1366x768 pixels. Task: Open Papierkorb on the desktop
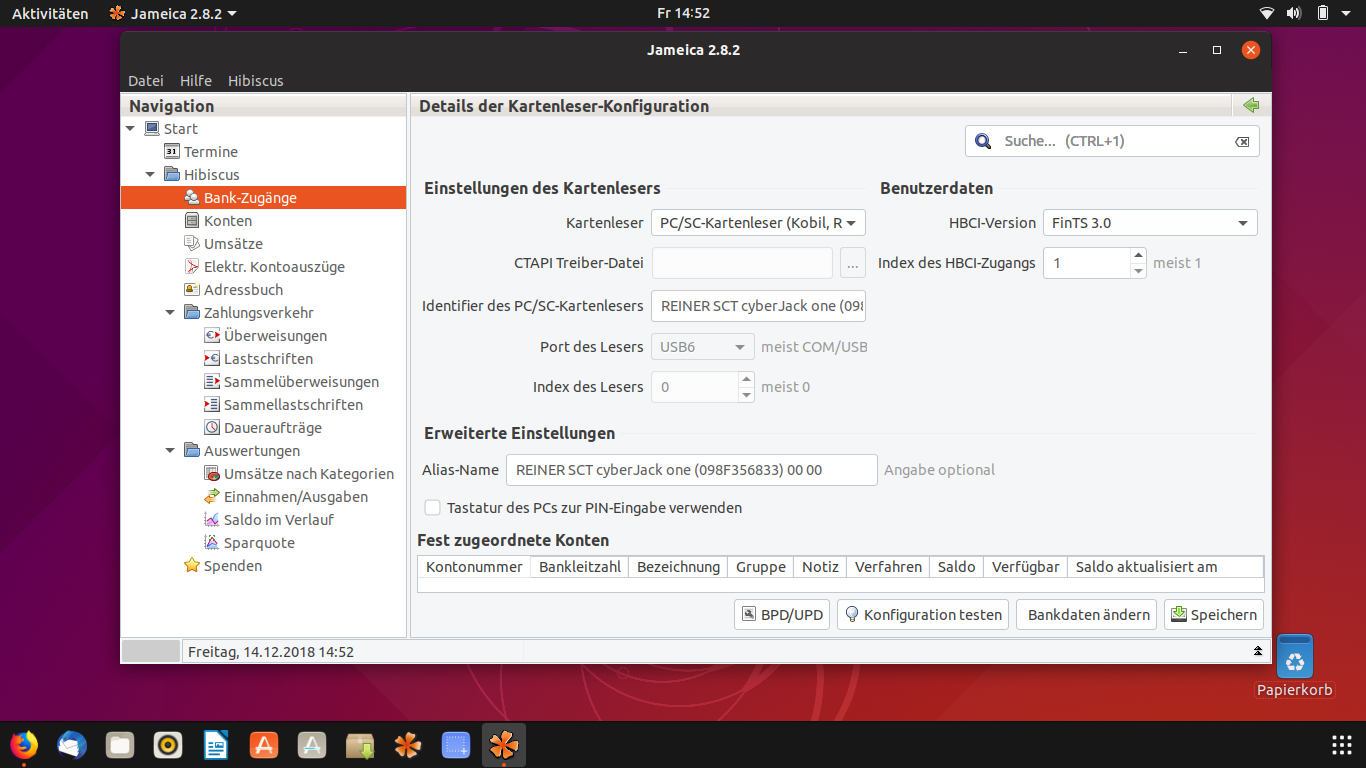coord(1295,665)
